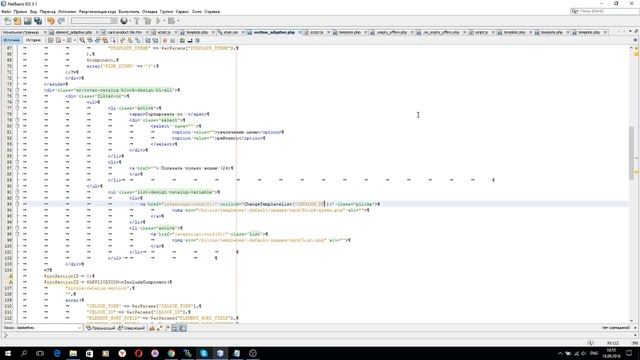Click the Предыдущий (Previous) find button
This screenshot has height=360, width=640.
[x=101, y=328]
